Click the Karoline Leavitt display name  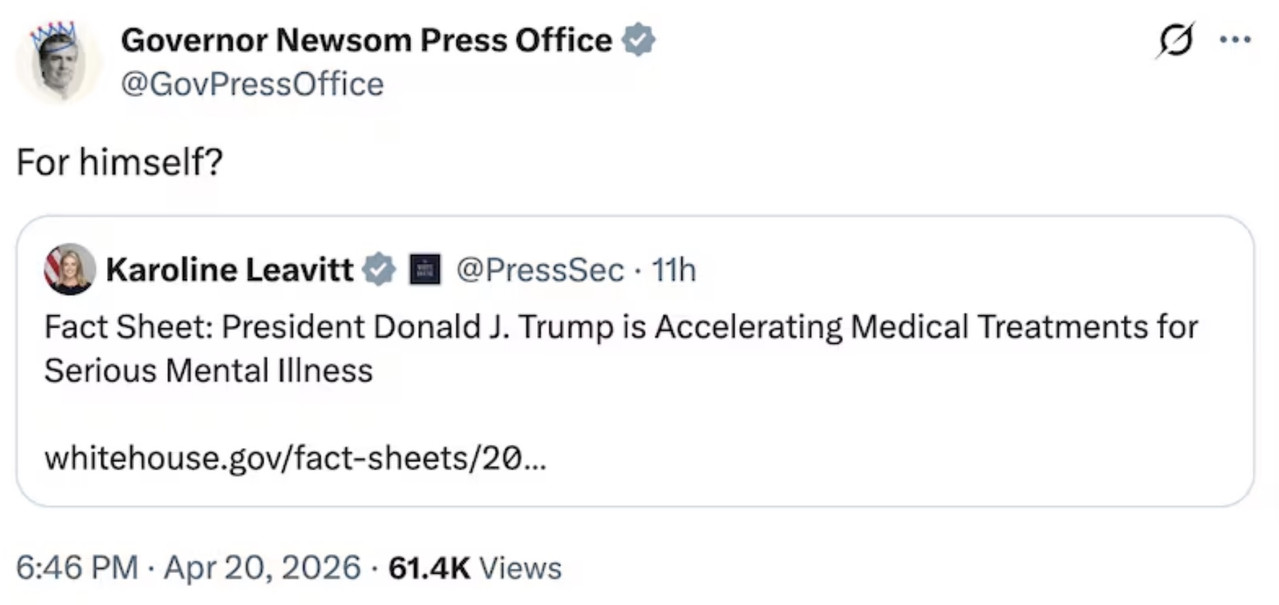click(229, 270)
